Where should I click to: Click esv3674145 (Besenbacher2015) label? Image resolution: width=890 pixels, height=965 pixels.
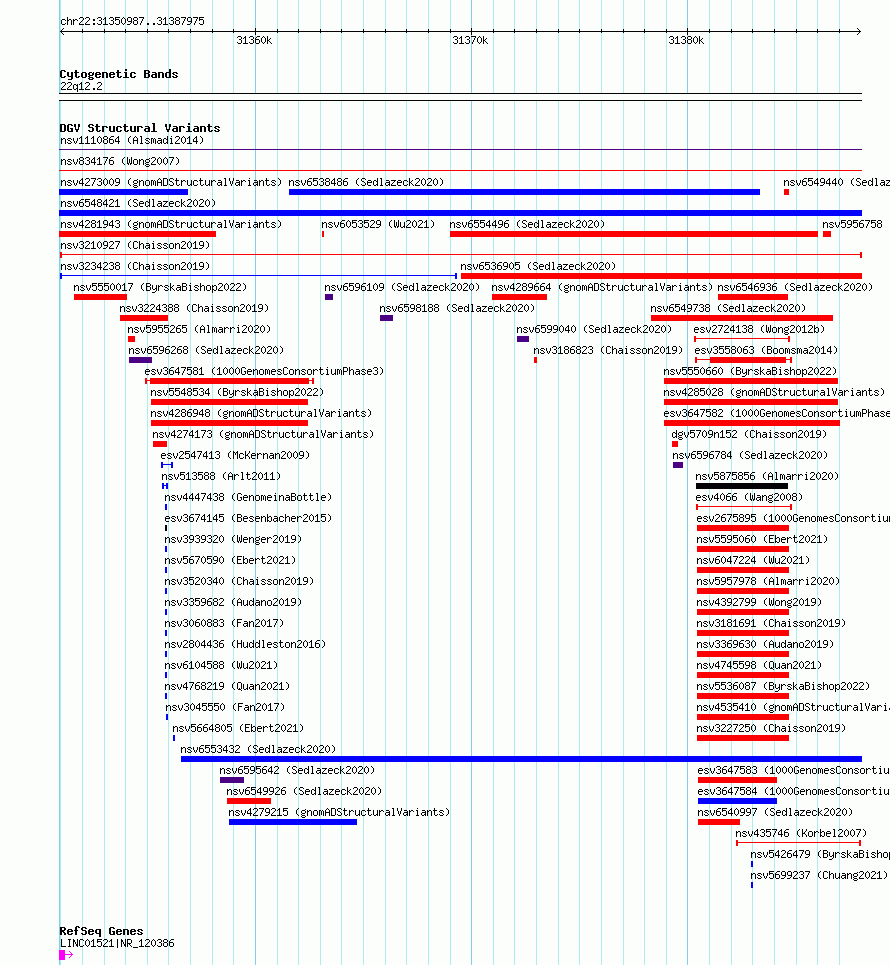pos(248,518)
